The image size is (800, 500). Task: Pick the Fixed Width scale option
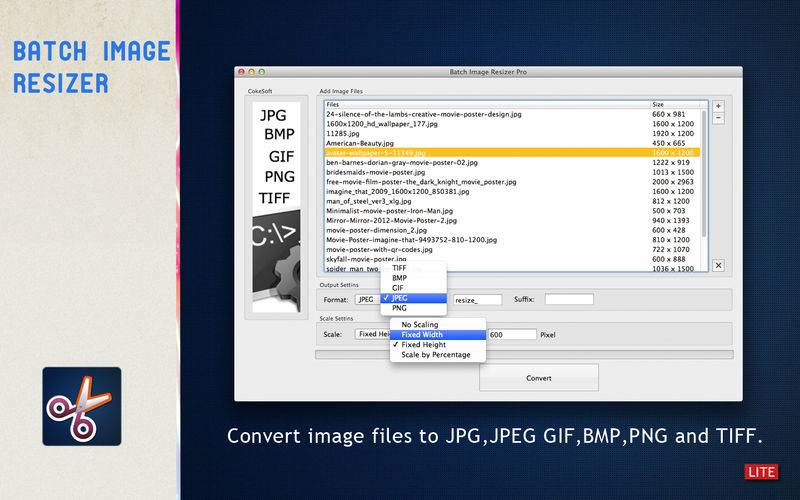pyautogui.click(x=438, y=335)
